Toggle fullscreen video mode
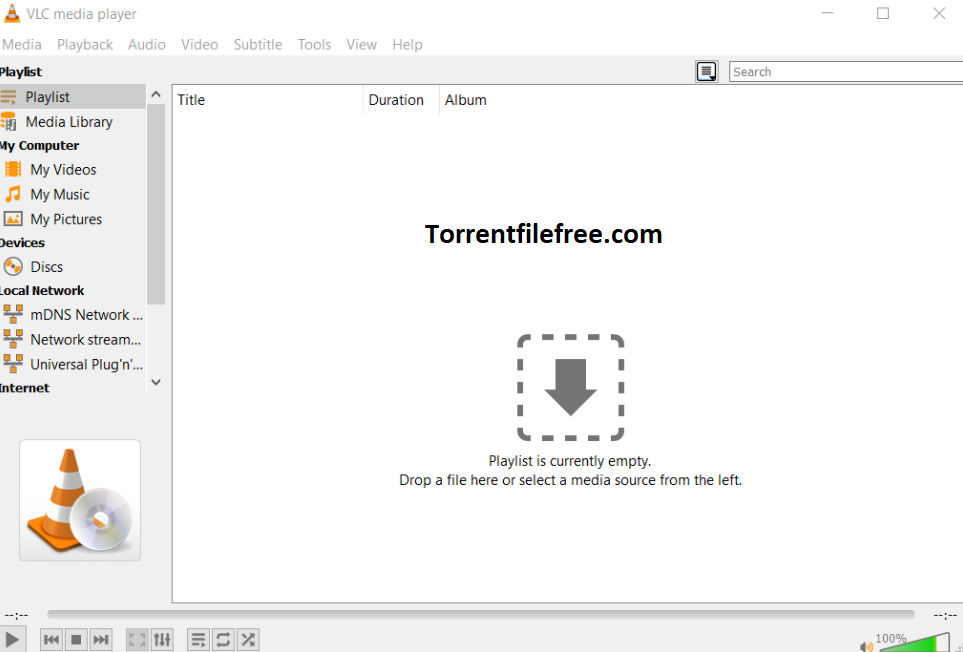The image size is (963, 652). click(x=137, y=640)
